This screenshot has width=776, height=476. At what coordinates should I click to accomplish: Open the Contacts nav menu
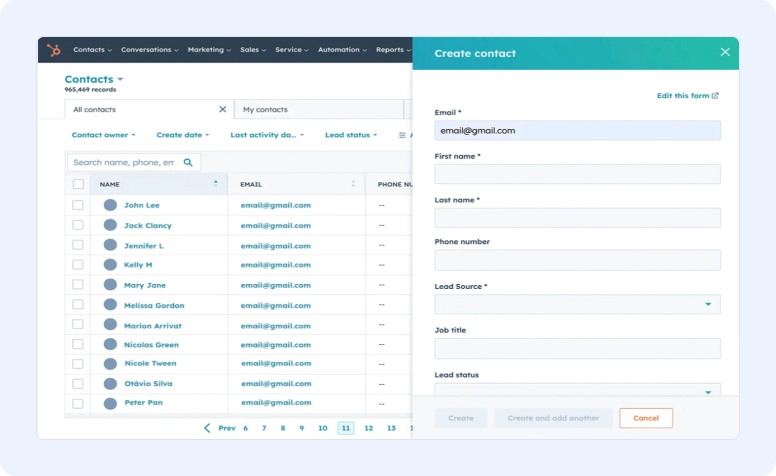92,50
